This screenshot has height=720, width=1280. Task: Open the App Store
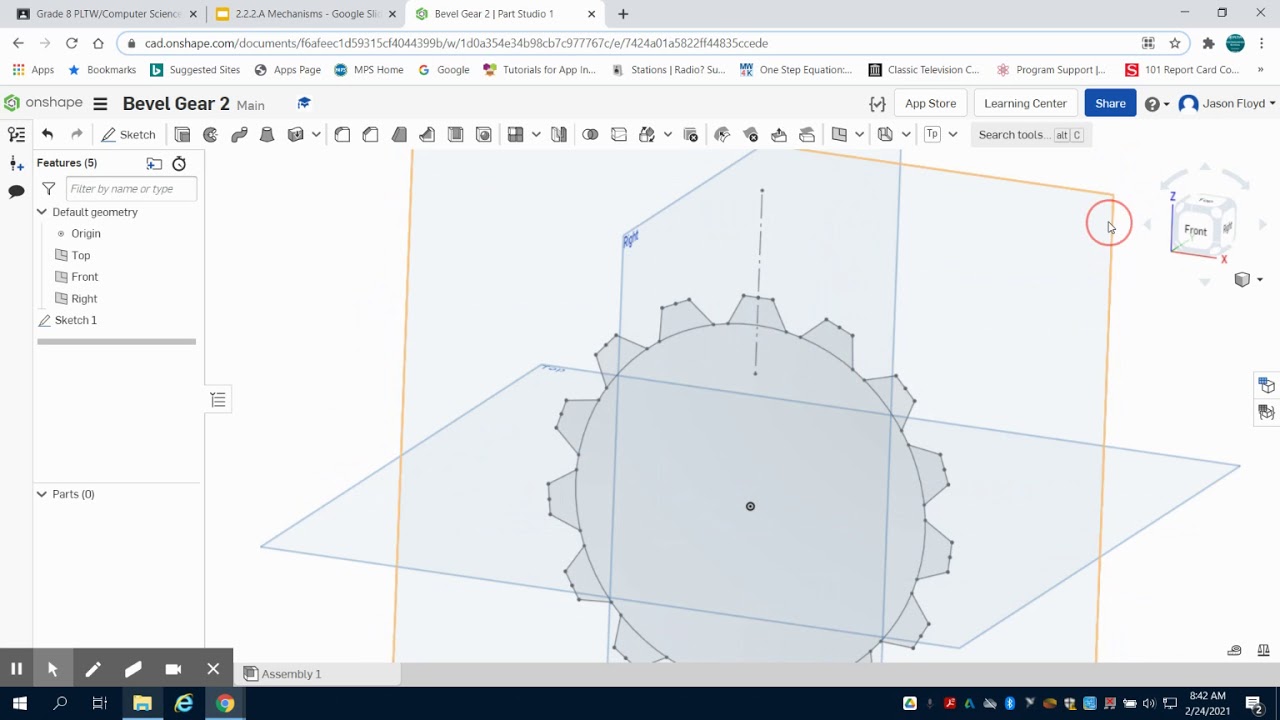(930, 103)
